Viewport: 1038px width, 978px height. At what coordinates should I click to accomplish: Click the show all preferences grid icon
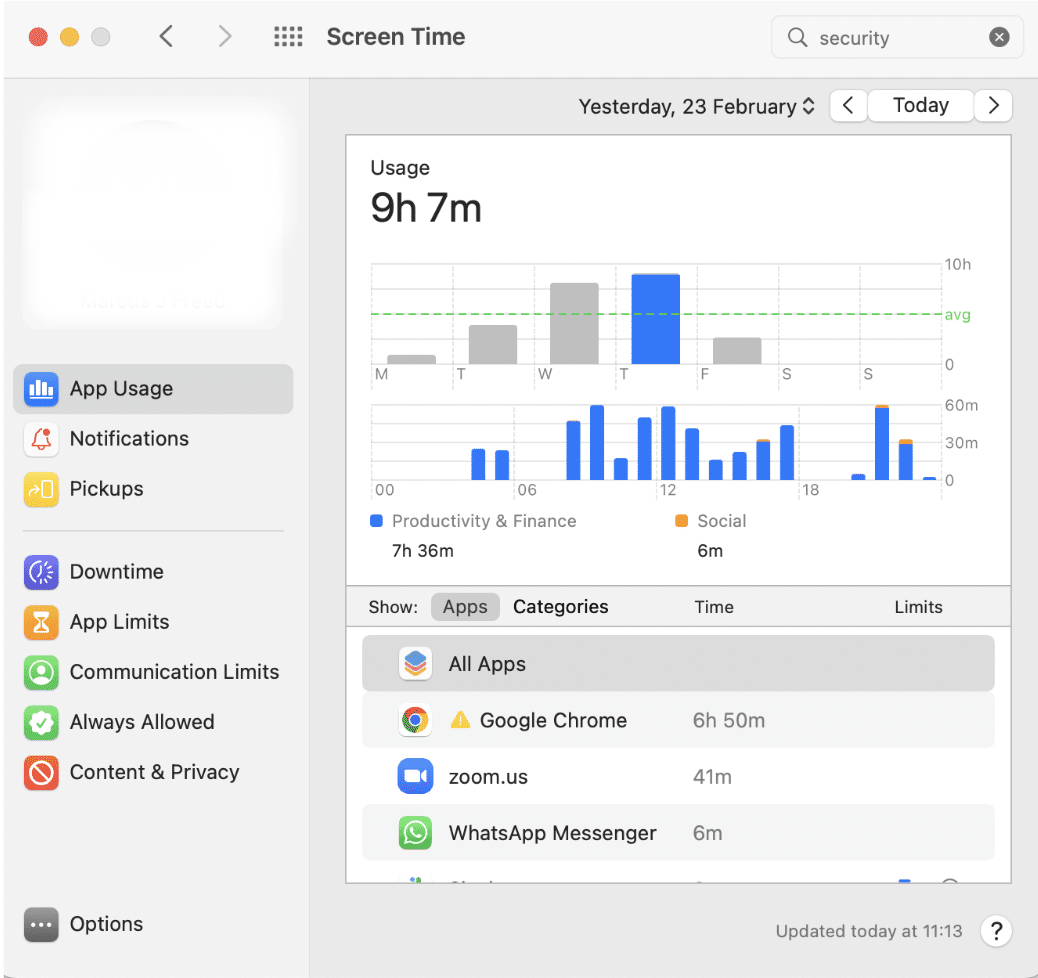point(288,37)
